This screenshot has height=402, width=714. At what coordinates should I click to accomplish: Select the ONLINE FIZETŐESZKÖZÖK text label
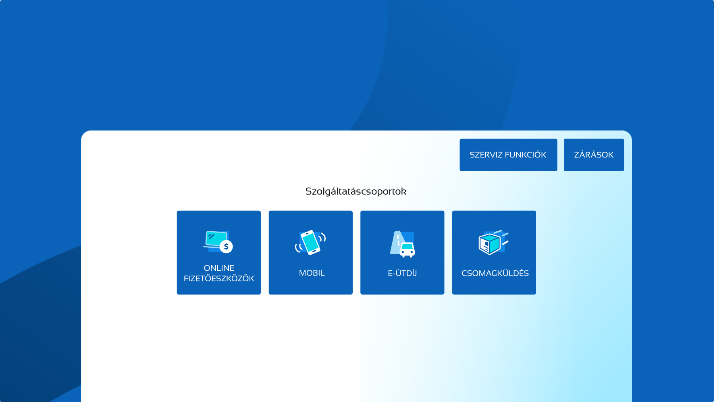[x=218, y=273]
